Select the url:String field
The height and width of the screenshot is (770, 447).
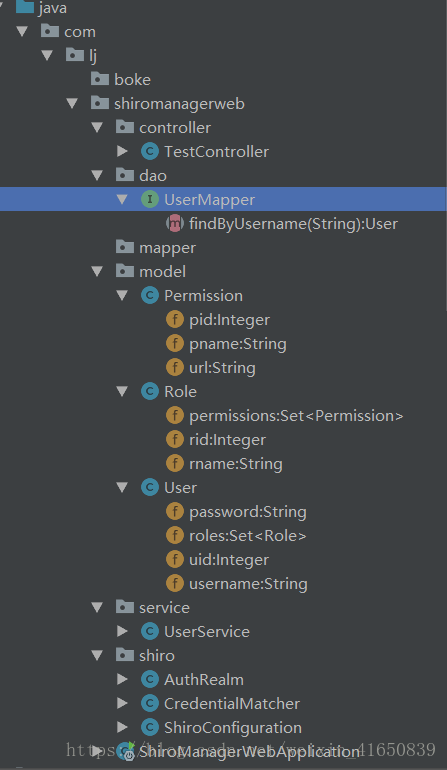223,368
